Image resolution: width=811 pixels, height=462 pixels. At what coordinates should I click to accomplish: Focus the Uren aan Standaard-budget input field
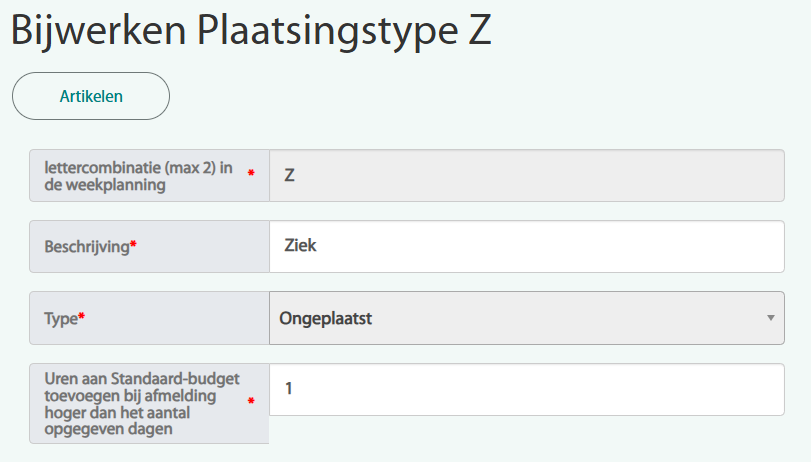pos(526,389)
